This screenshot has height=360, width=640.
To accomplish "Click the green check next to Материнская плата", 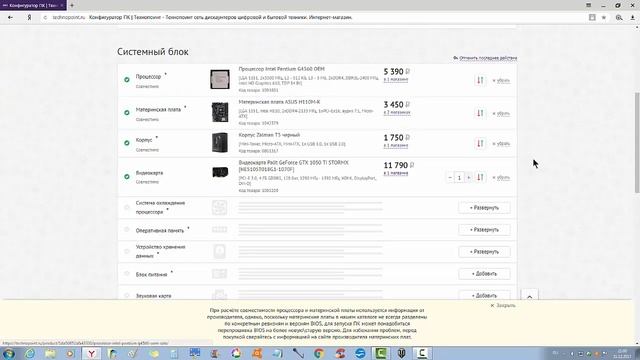I will [x=127, y=113].
